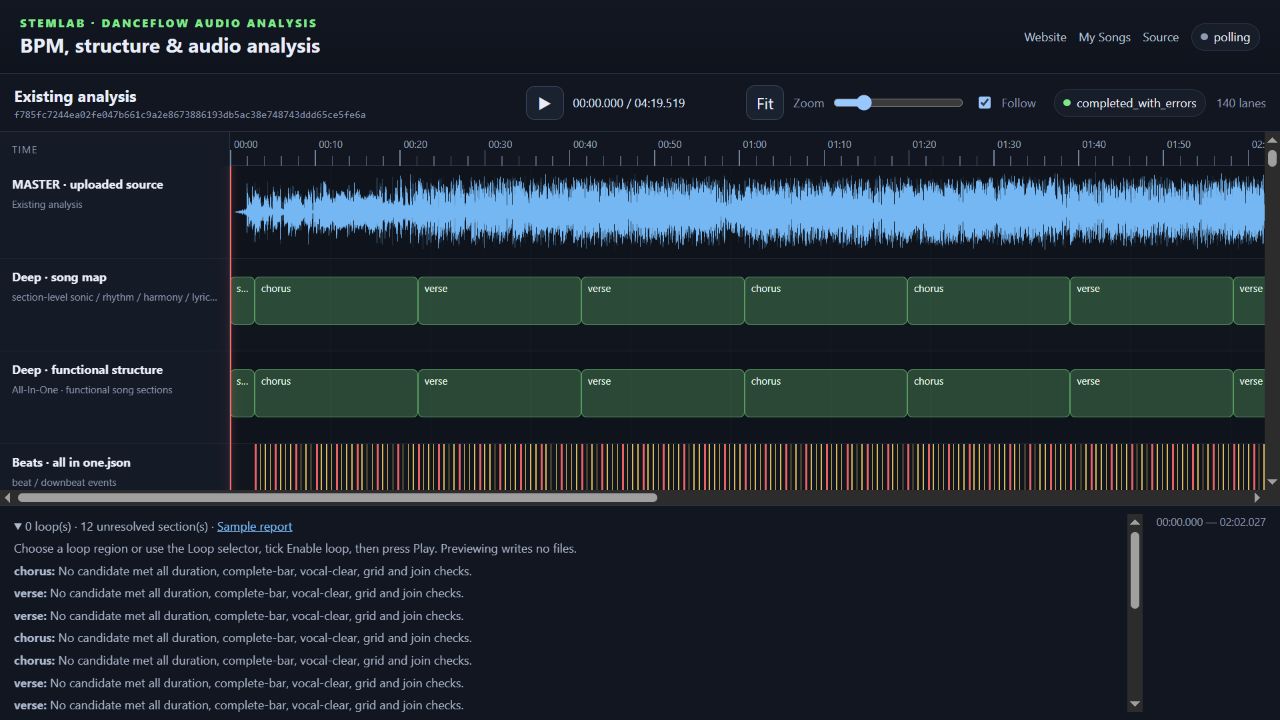1280x720 pixels.
Task: Open the Sample report link
Action: pyautogui.click(x=255, y=526)
